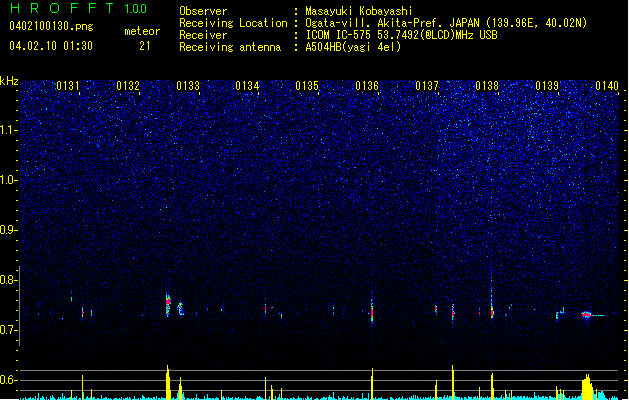
Task: Click time marker 0137
Action: click(x=427, y=86)
